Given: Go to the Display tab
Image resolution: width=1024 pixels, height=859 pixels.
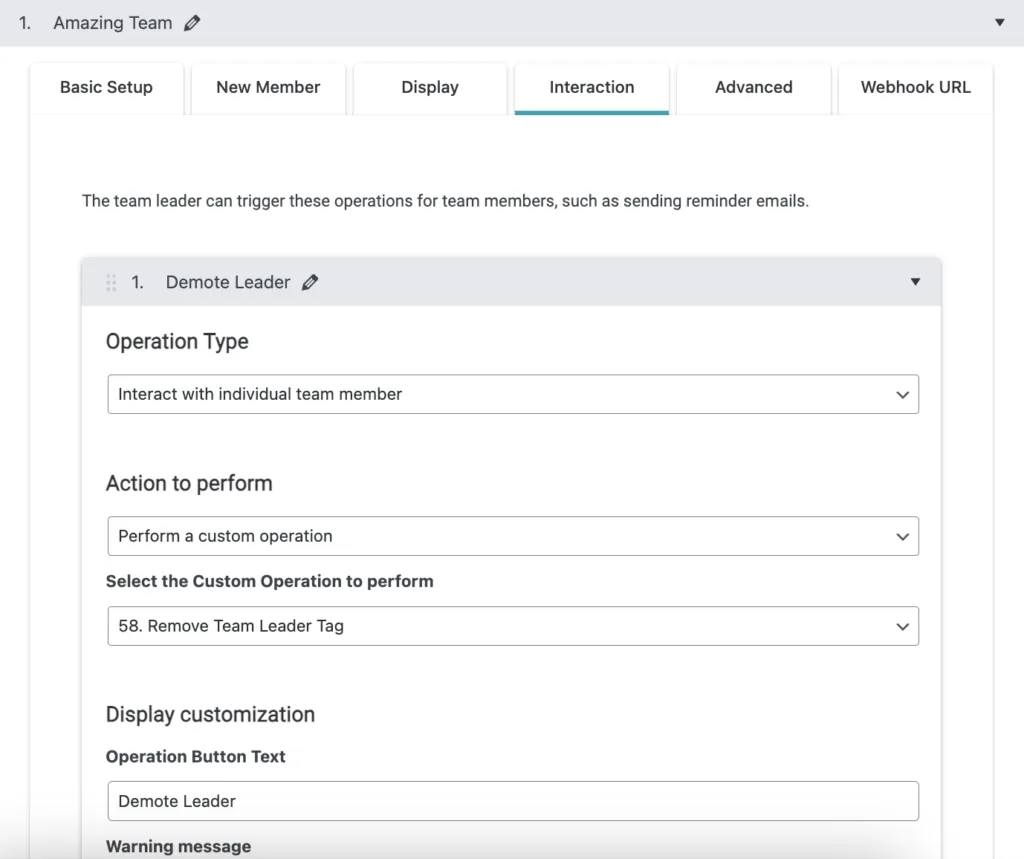Looking at the screenshot, I should coord(430,87).
